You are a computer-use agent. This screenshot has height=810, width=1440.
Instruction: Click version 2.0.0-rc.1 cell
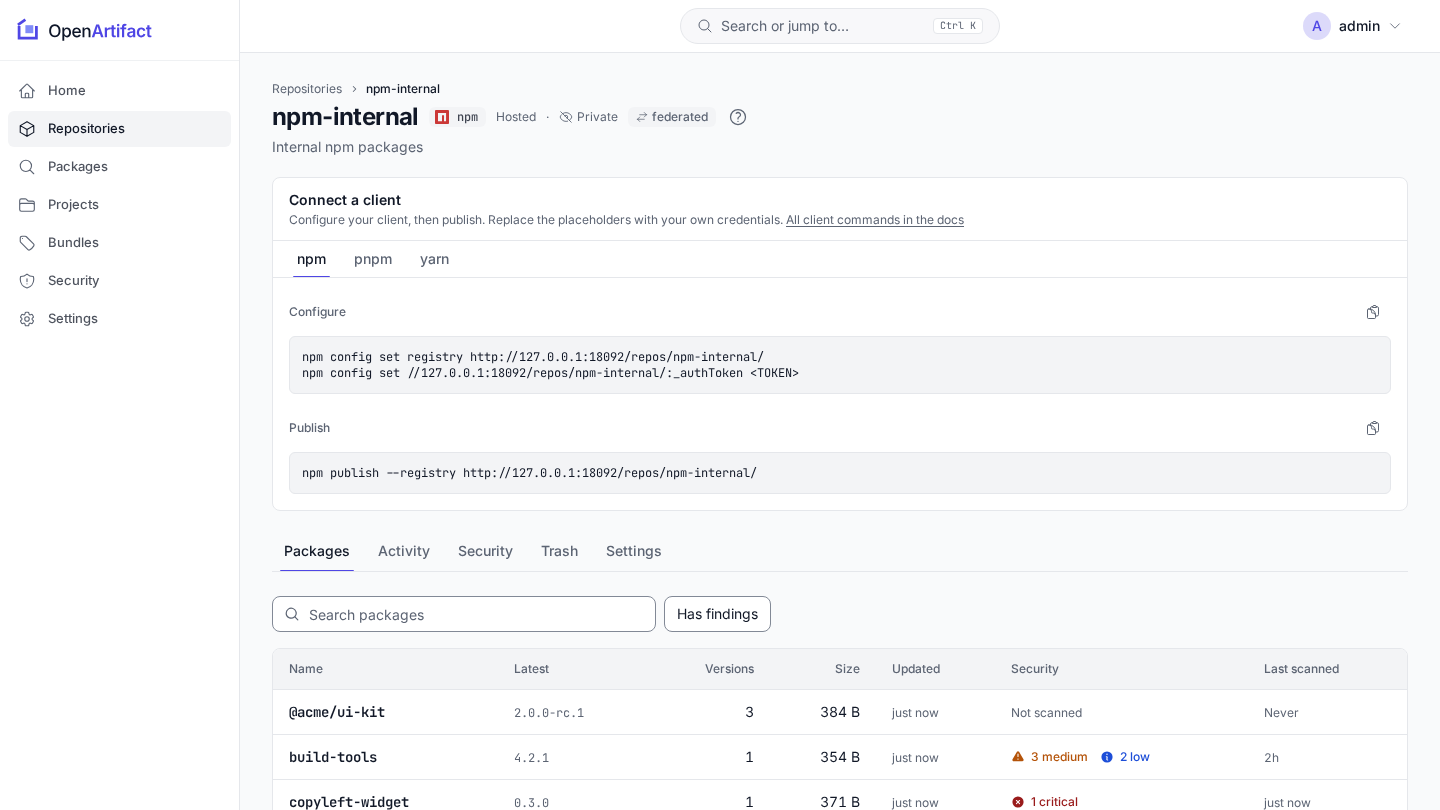tap(549, 713)
